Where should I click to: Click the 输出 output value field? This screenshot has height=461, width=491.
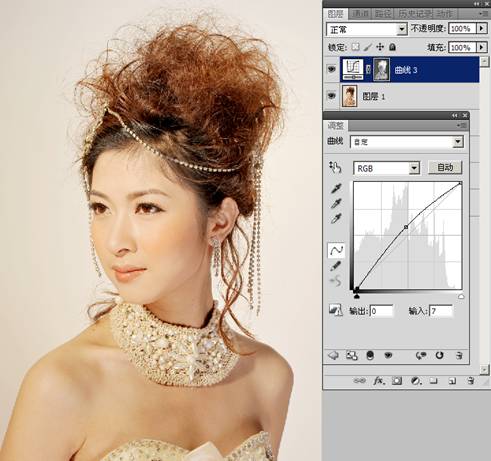click(381, 311)
